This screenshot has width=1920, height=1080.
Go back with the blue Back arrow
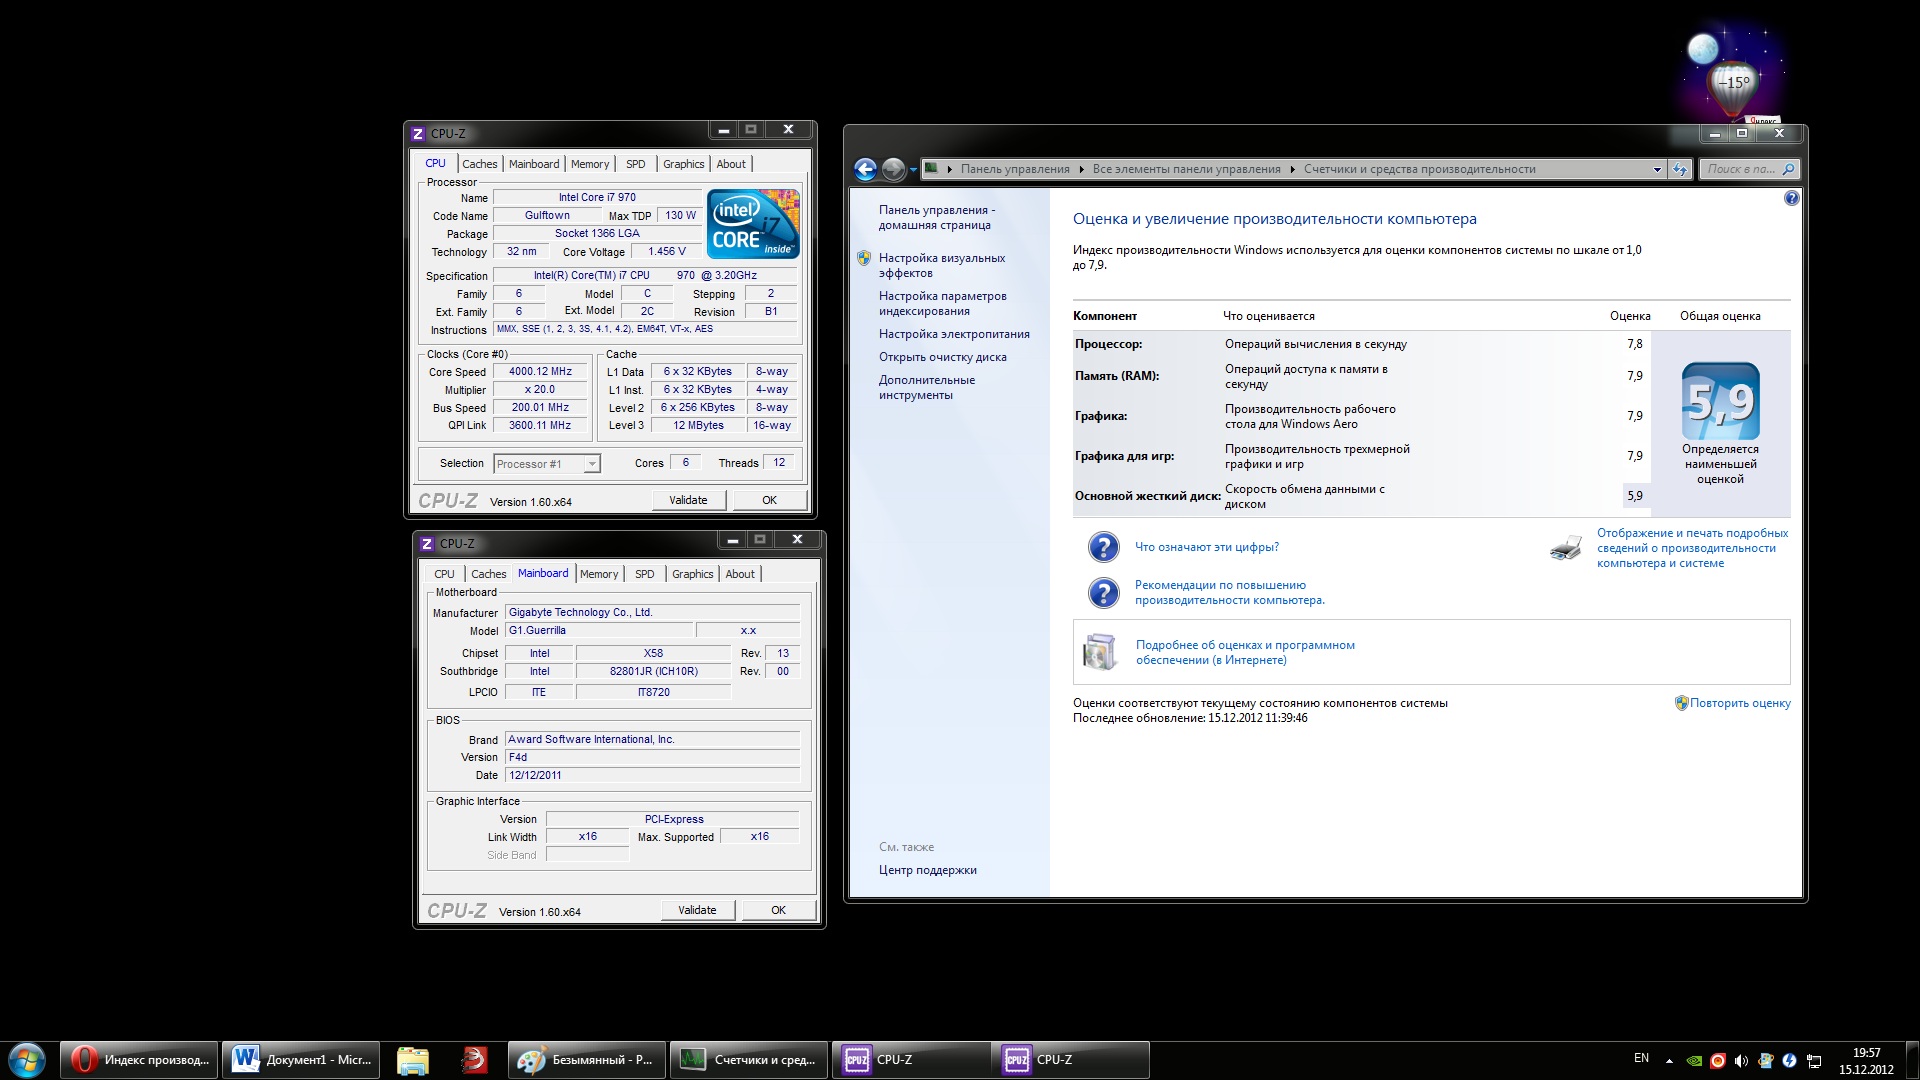click(x=865, y=170)
